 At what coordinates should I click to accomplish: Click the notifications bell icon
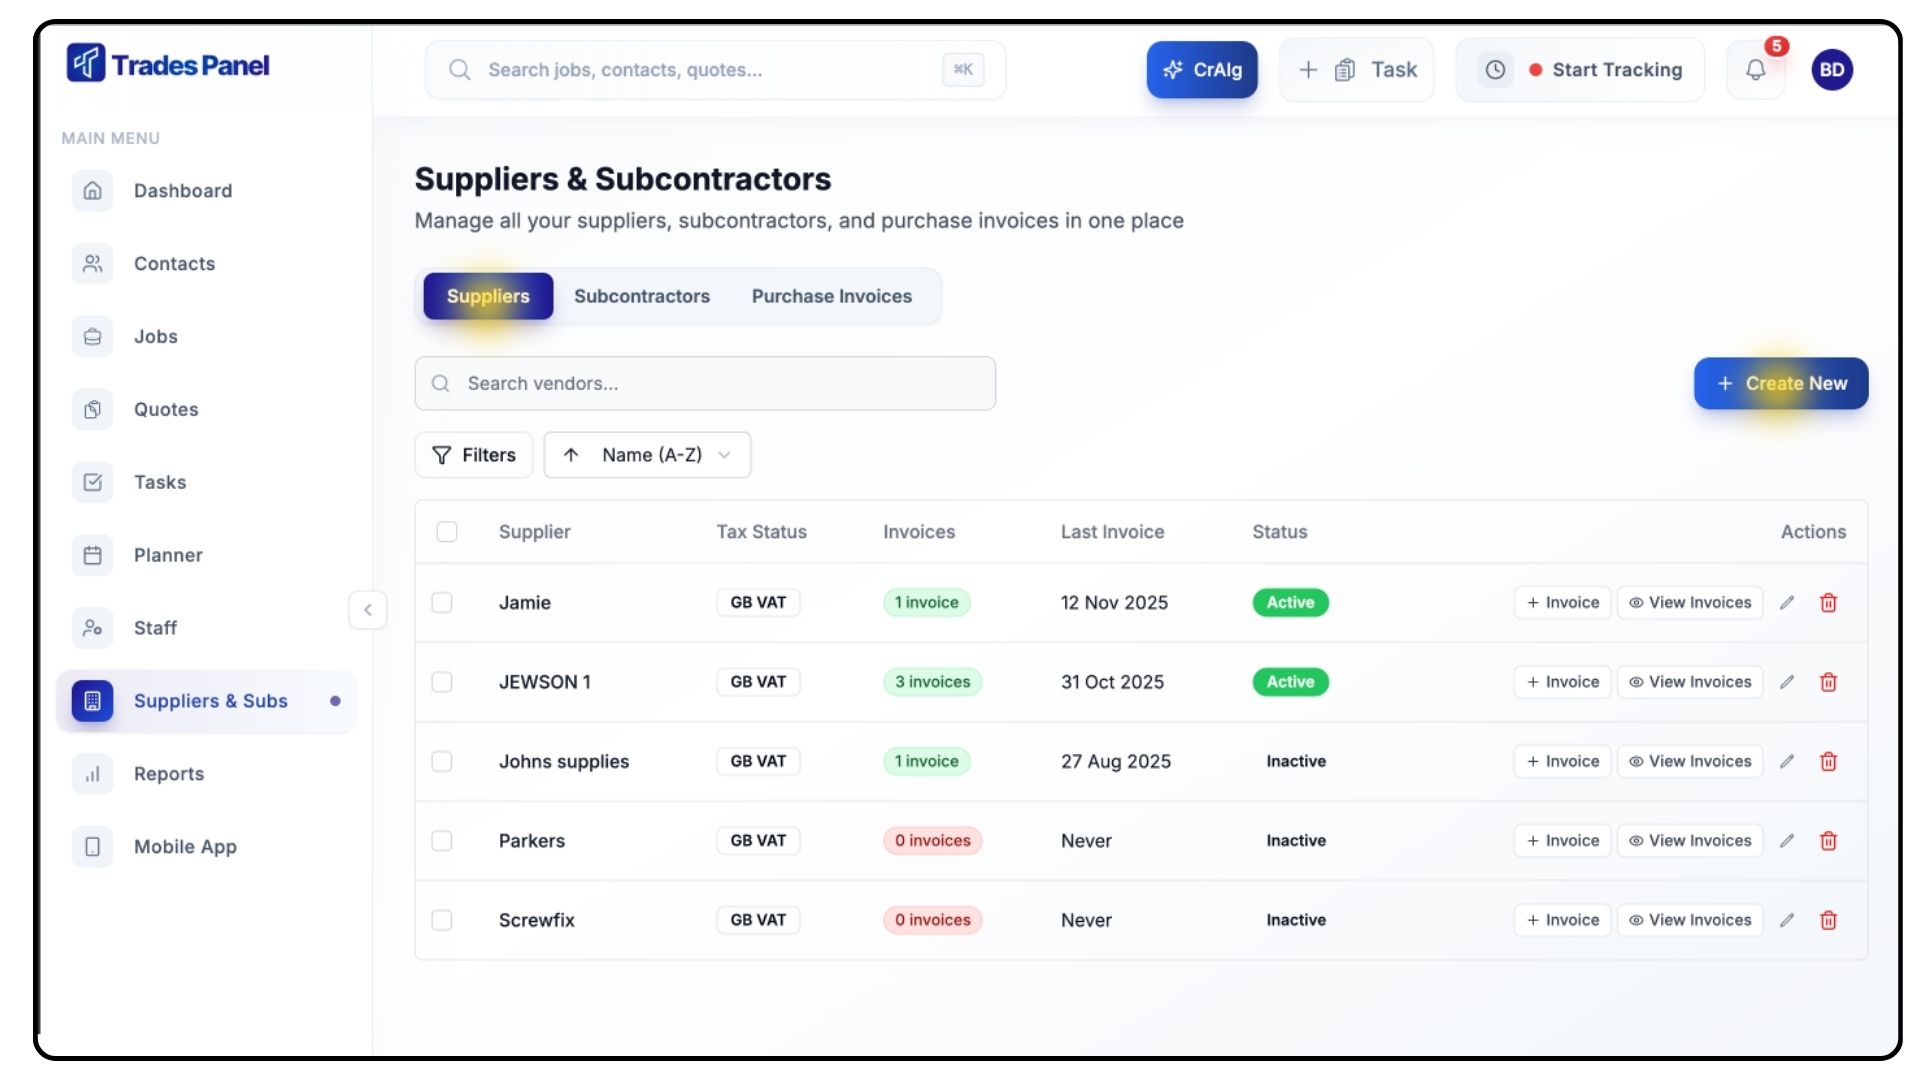(x=1755, y=70)
